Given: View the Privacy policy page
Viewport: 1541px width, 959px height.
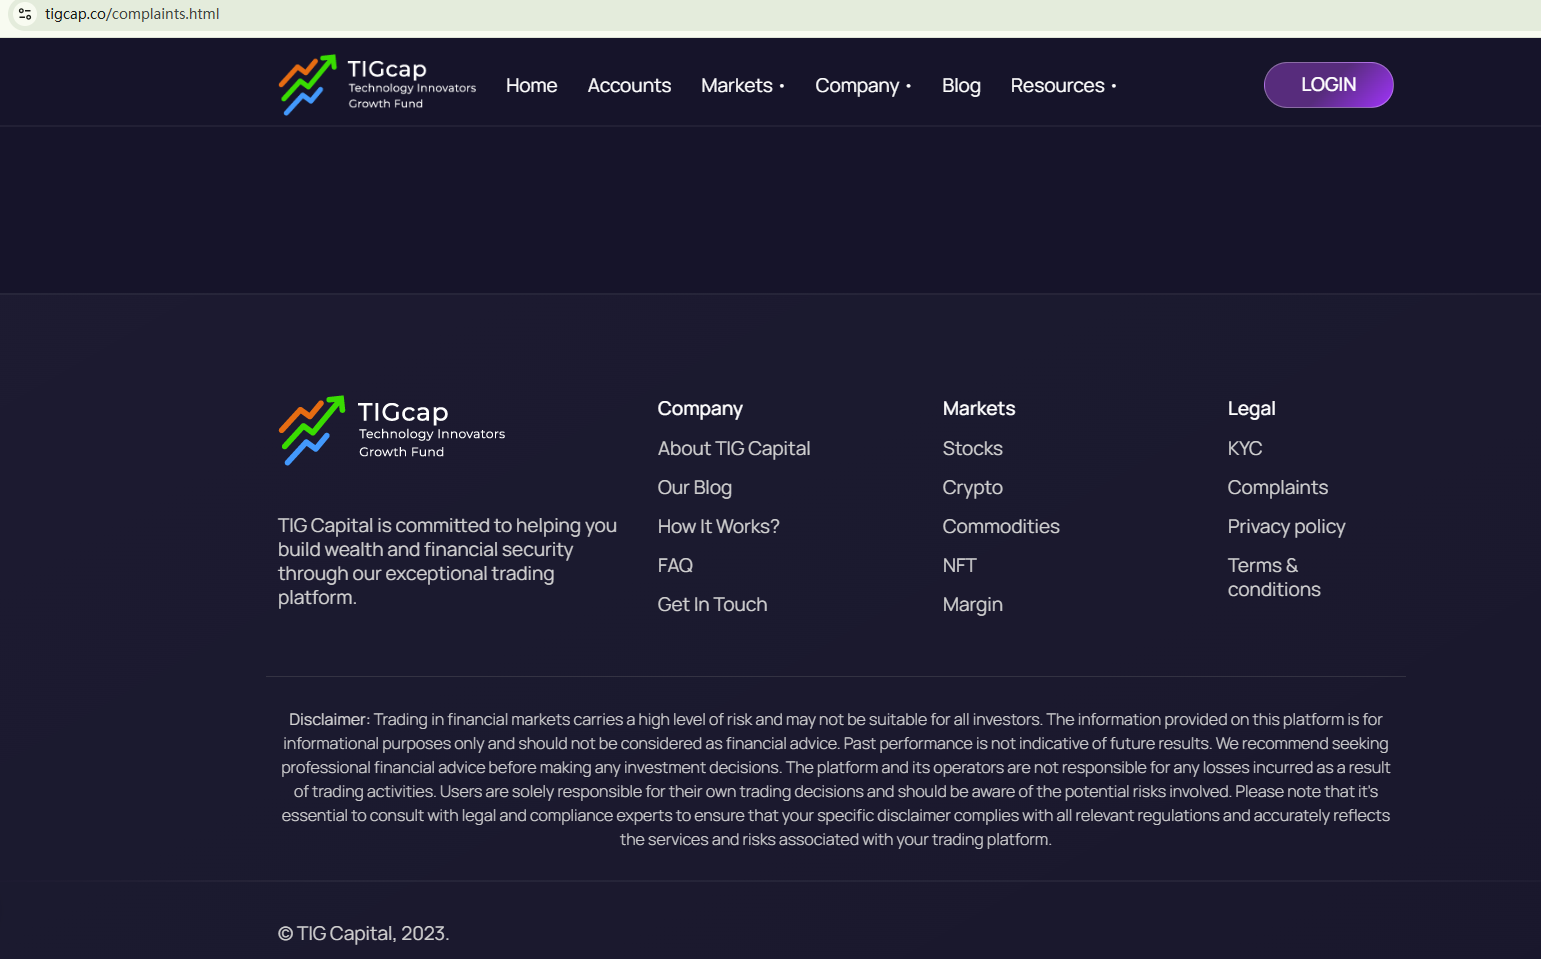Looking at the screenshot, I should pos(1286,527).
